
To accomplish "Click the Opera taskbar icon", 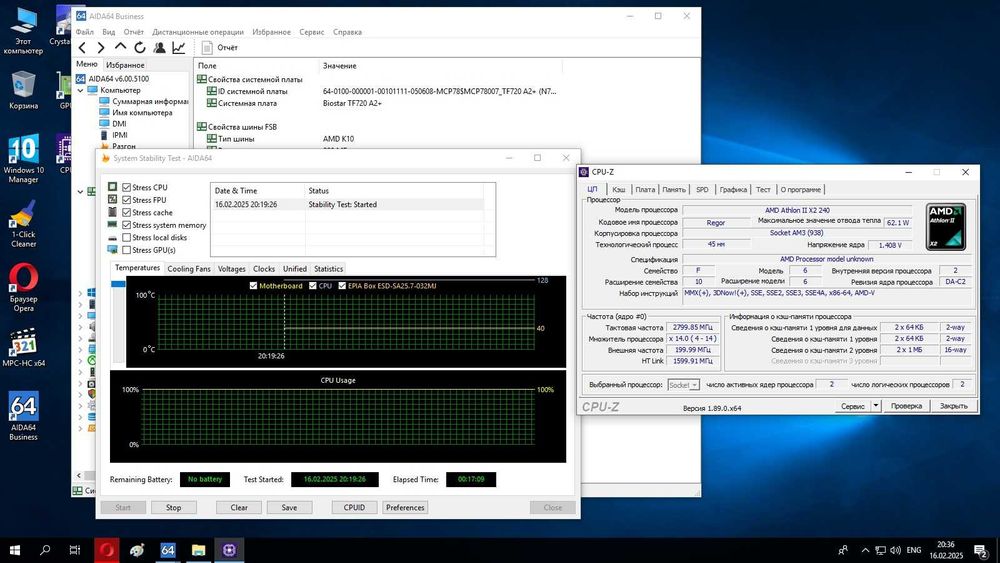I will click(107, 550).
